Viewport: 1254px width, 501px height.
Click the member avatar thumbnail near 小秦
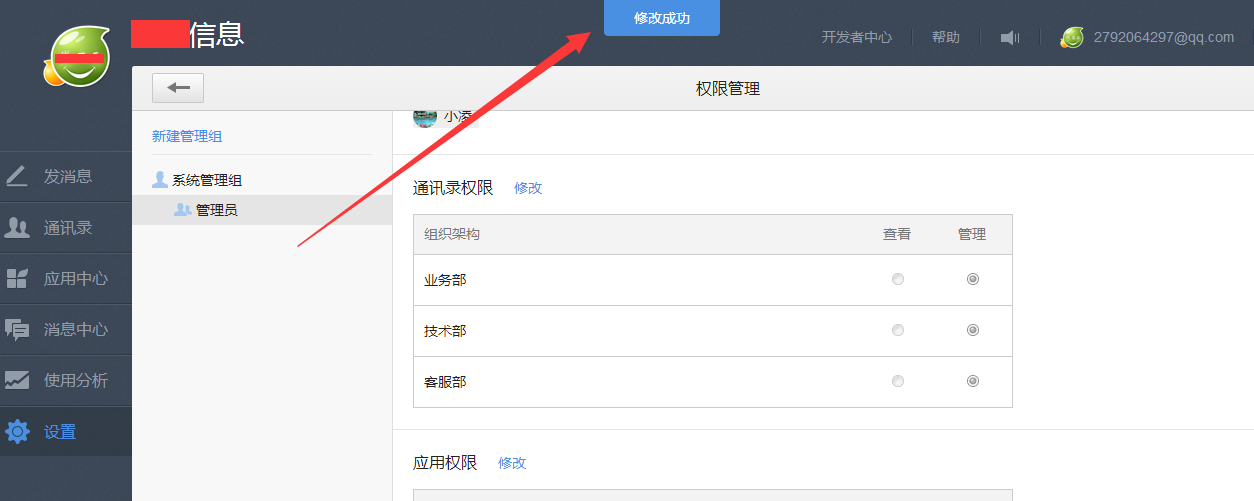point(425,117)
